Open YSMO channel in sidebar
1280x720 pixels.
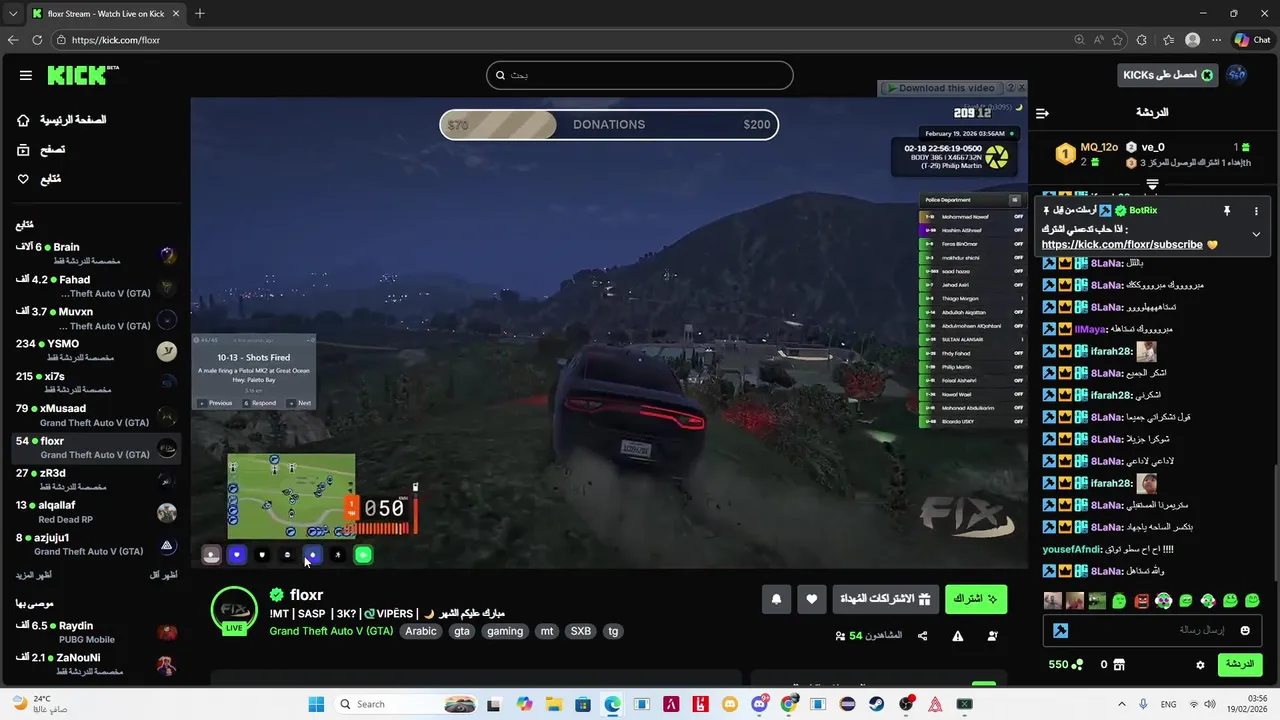tap(96, 351)
